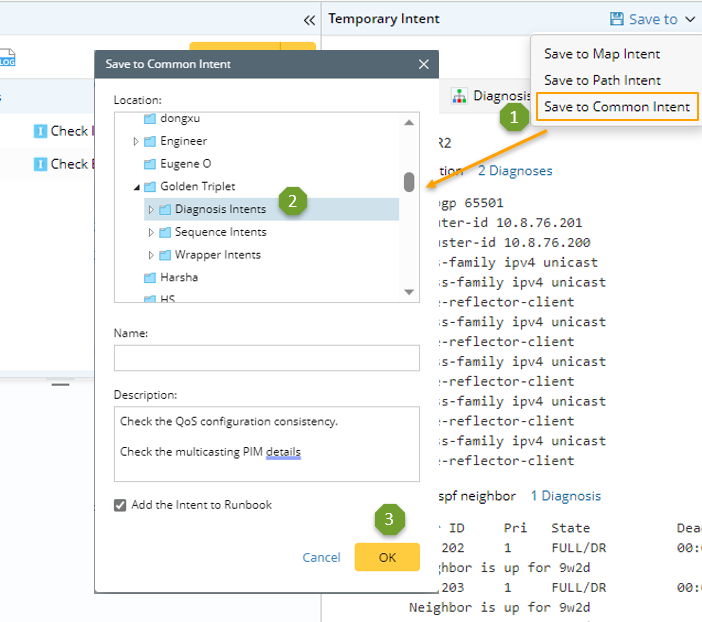Click the Name input field

(266, 358)
